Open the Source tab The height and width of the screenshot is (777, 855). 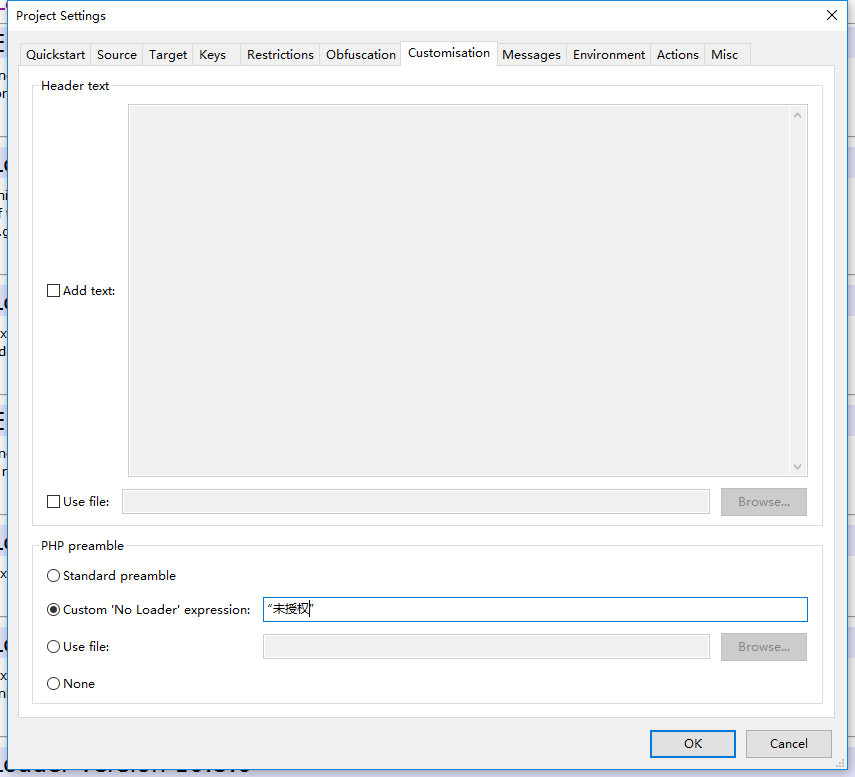116,54
